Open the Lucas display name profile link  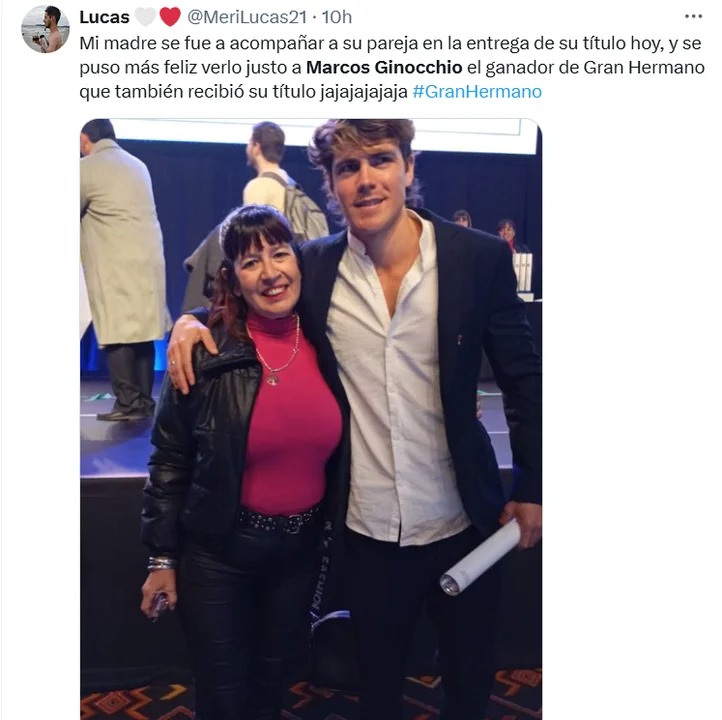[x=105, y=17]
